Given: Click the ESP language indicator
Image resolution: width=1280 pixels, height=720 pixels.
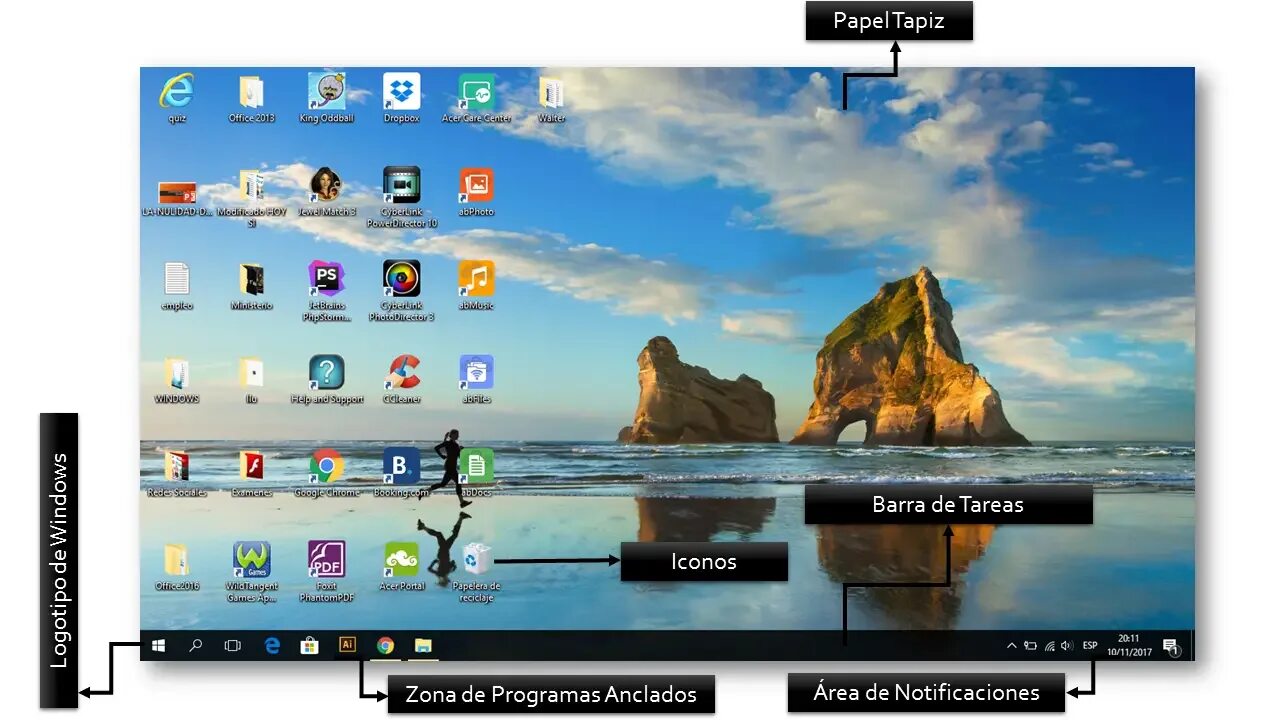Looking at the screenshot, I should click(x=1090, y=646).
